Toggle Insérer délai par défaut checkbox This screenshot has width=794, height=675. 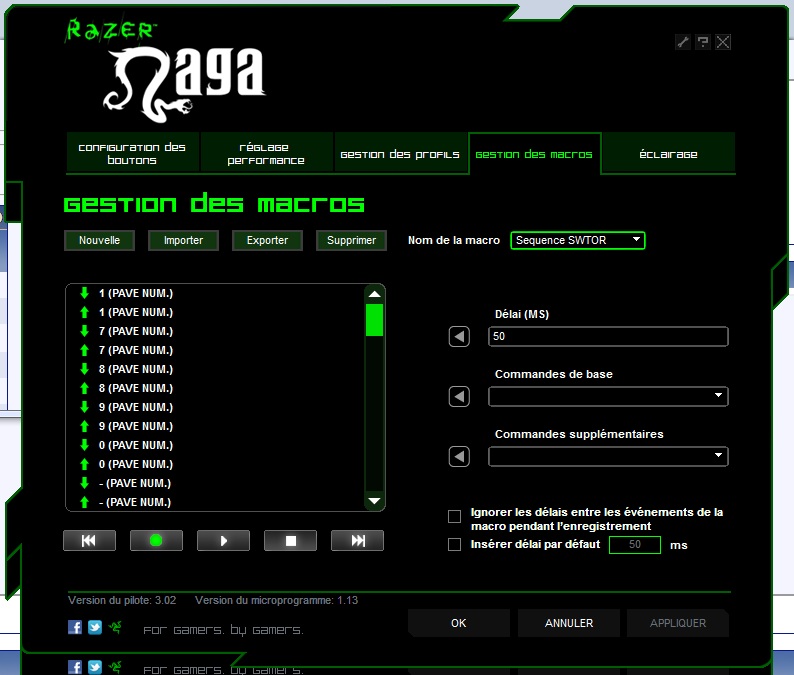click(455, 545)
